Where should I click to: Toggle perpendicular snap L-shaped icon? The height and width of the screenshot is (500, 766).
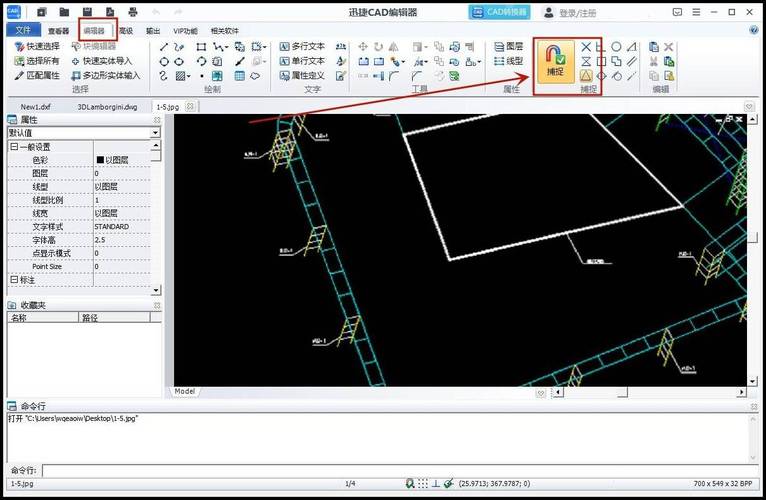pyautogui.click(x=601, y=47)
